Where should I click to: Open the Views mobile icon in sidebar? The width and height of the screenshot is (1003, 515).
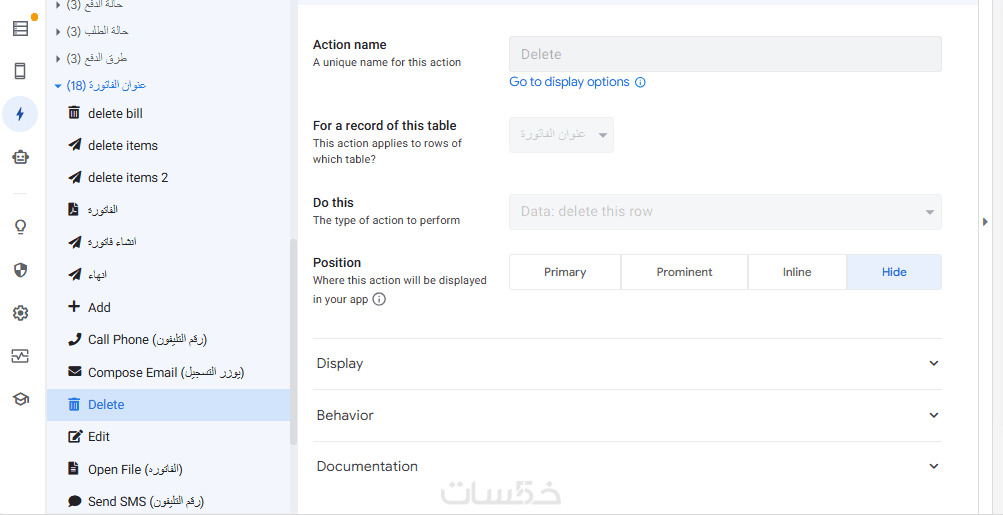click(20, 71)
